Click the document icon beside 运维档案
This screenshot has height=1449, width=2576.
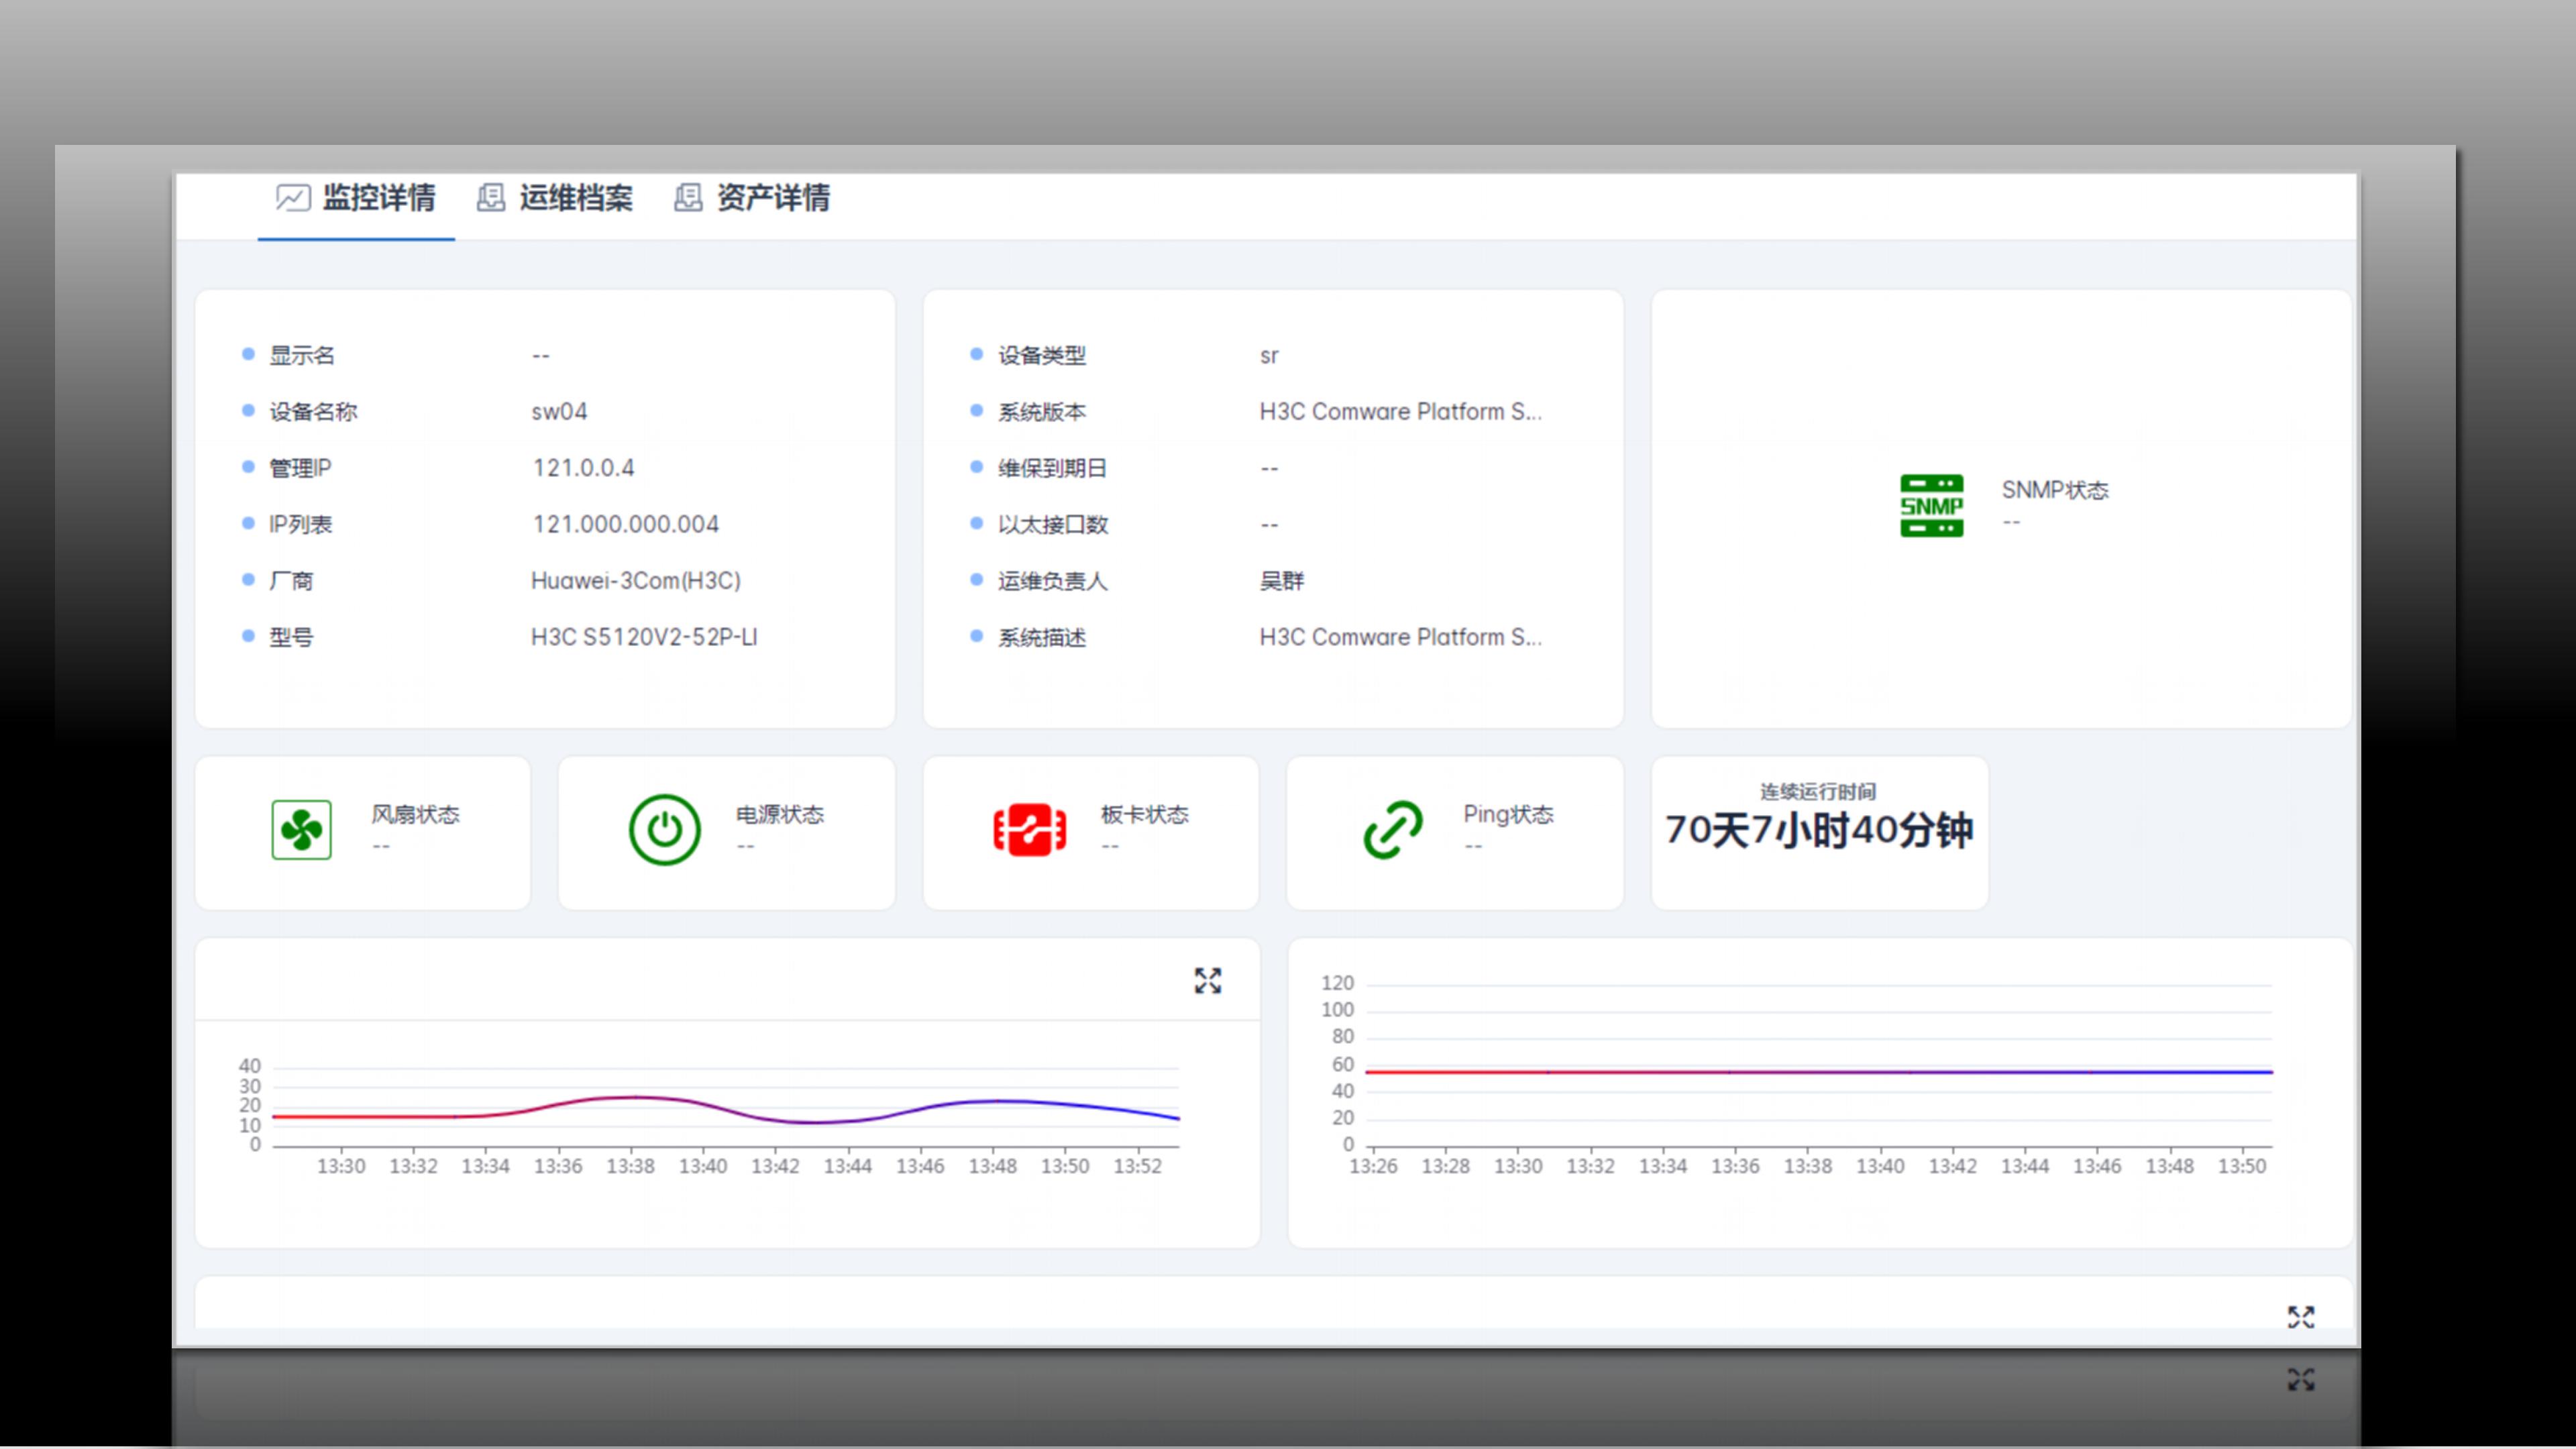[491, 198]
